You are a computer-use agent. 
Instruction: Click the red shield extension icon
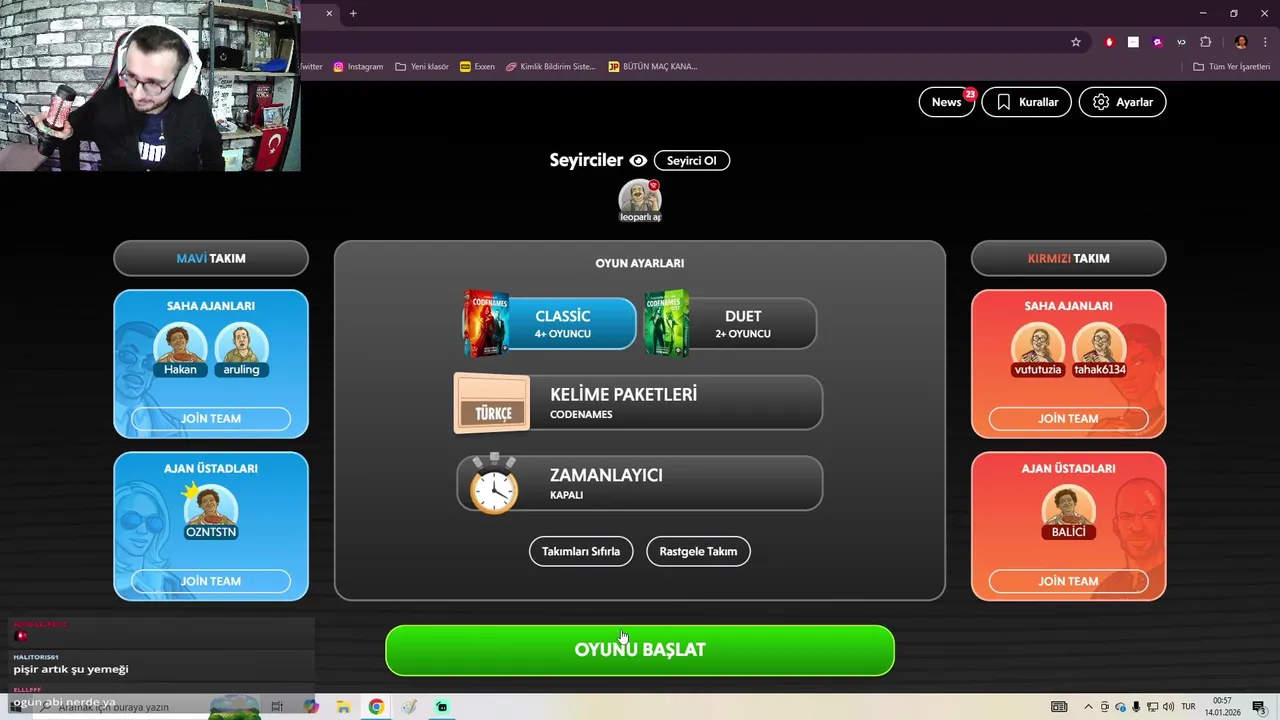[x=1109, y=42]
